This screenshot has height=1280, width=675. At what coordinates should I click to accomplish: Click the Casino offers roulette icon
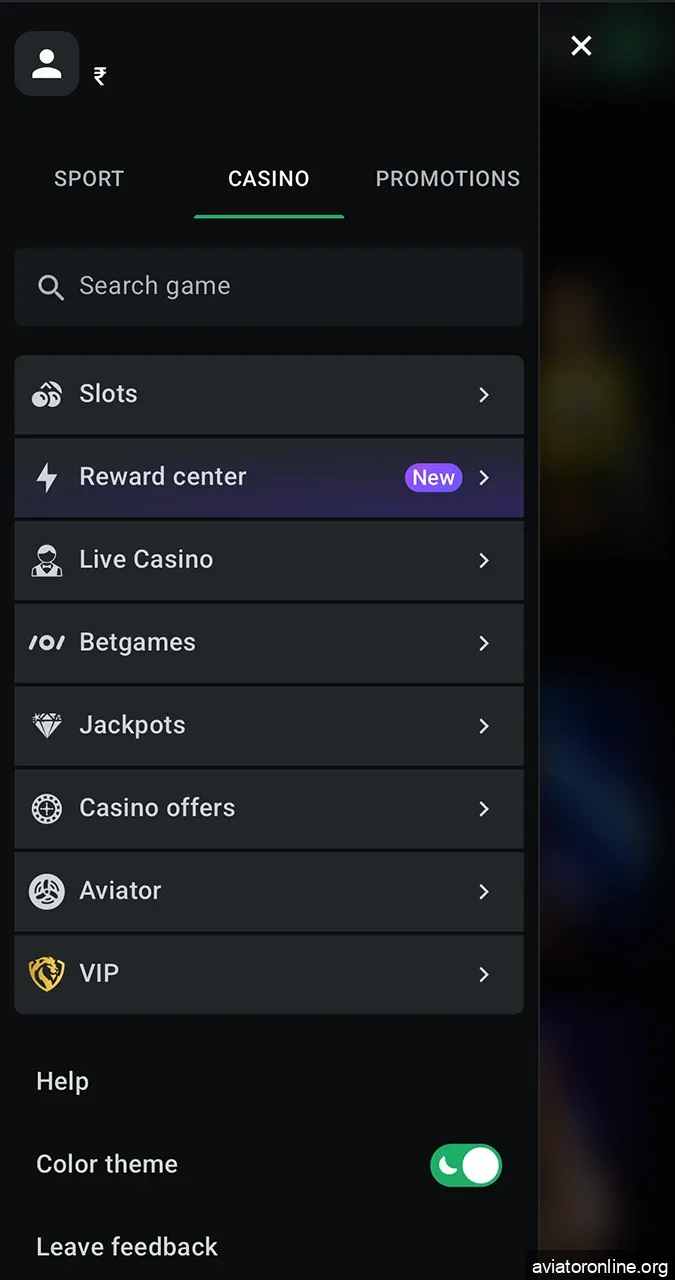(47, 809)
